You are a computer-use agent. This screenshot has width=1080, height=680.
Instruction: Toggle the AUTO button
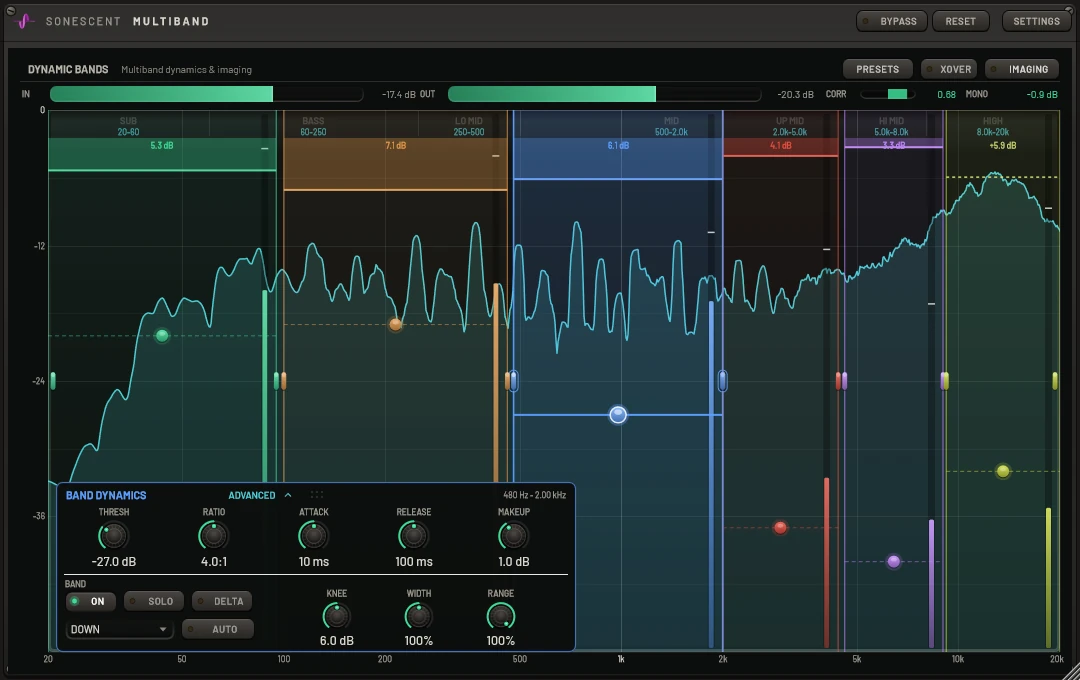(218, 629)
